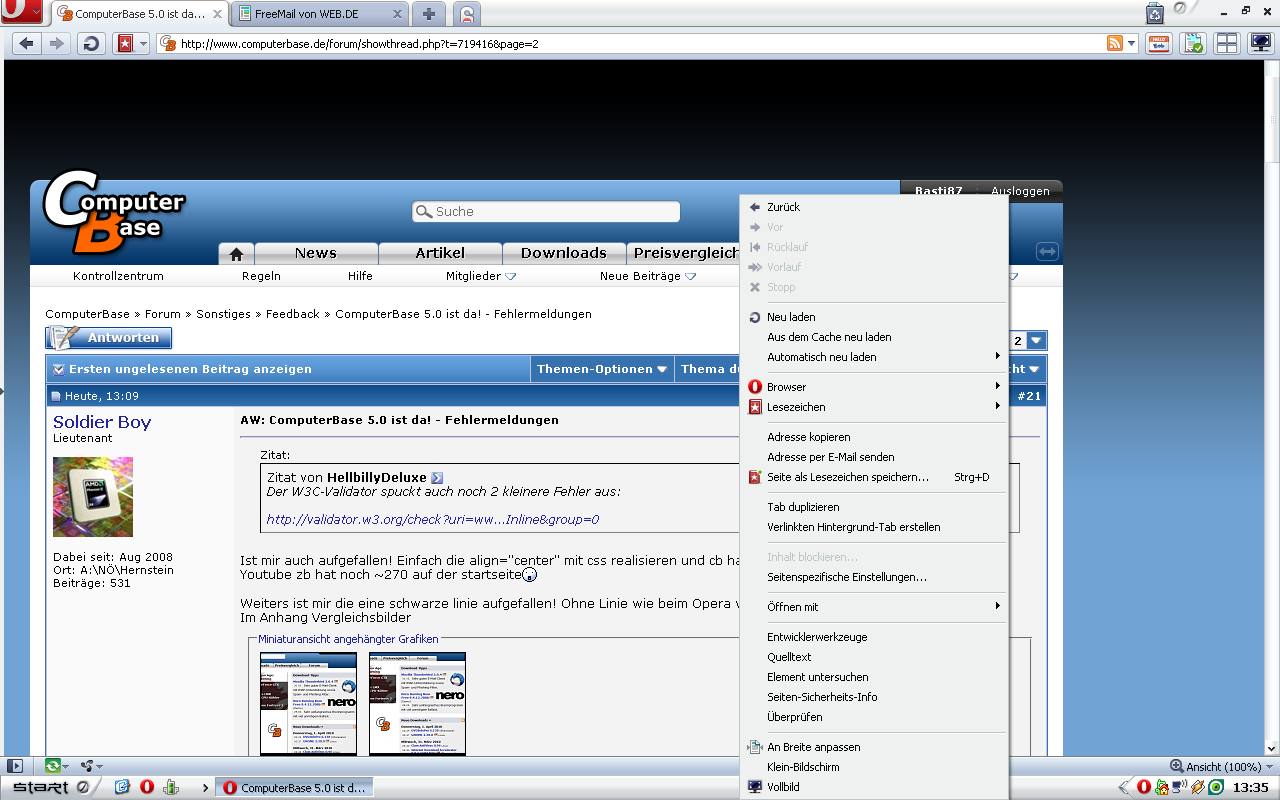This screenshot has height=800, width=1280.
Task: Switch to the FreeMail von WEB.DE tab
Action: 320,15
